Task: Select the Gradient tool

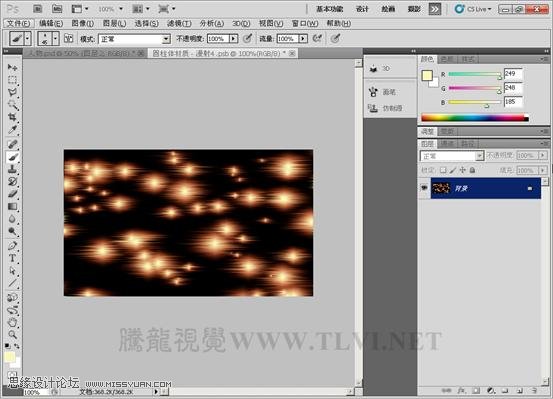Action: (13, 206)
